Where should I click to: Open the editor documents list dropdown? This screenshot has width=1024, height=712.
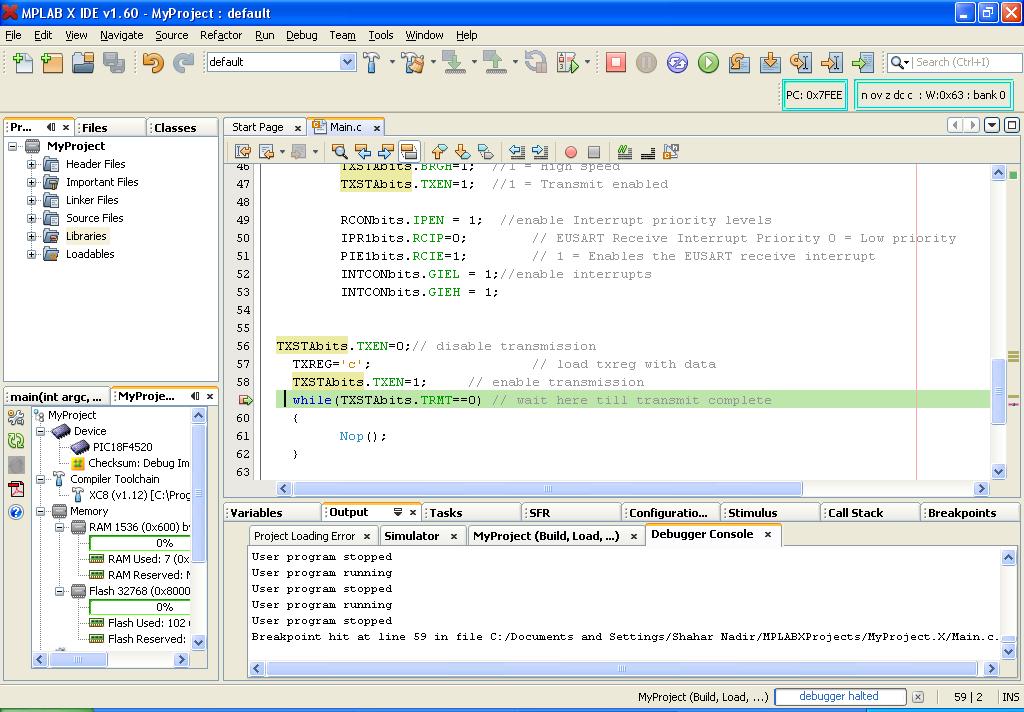click(x=991, y=125)
